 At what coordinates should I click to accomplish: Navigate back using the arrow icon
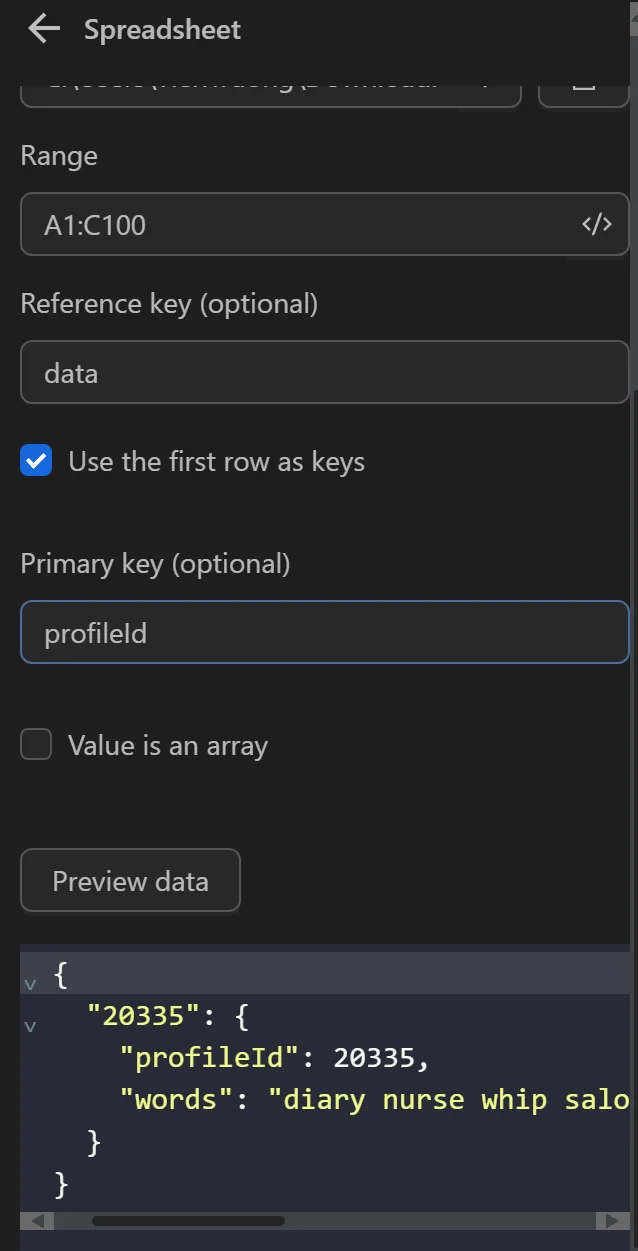point(42,28)
